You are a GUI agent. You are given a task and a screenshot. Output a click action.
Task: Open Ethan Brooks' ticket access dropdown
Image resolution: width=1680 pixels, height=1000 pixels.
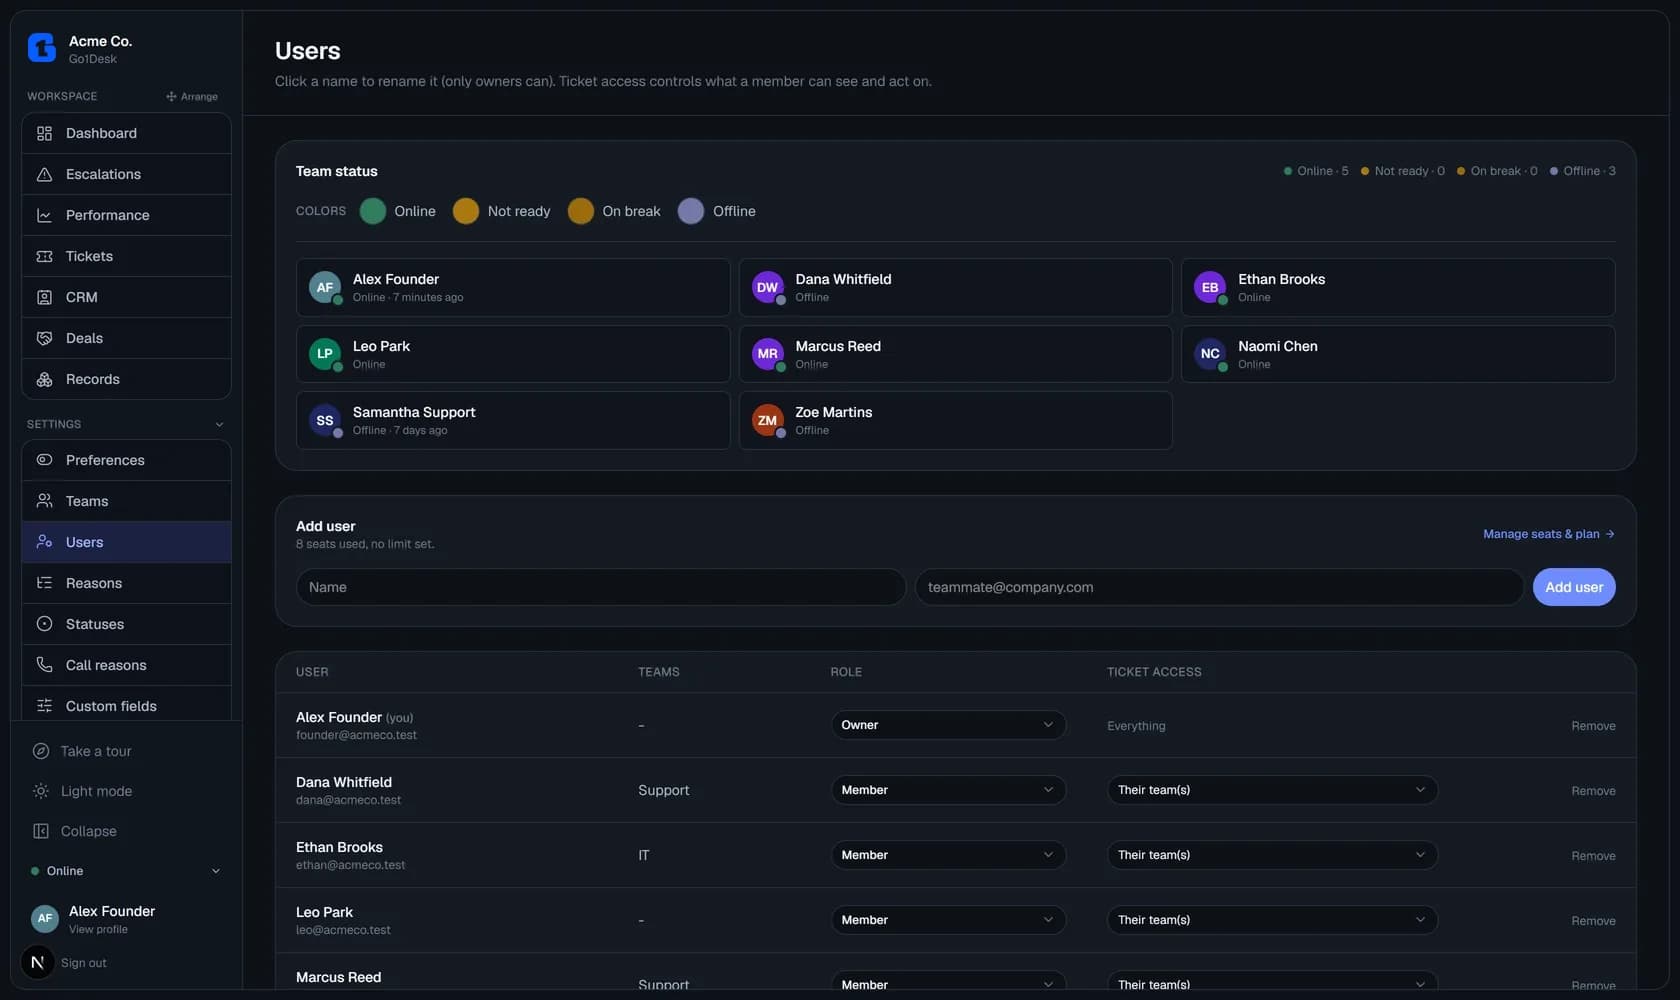[1272, 855]
